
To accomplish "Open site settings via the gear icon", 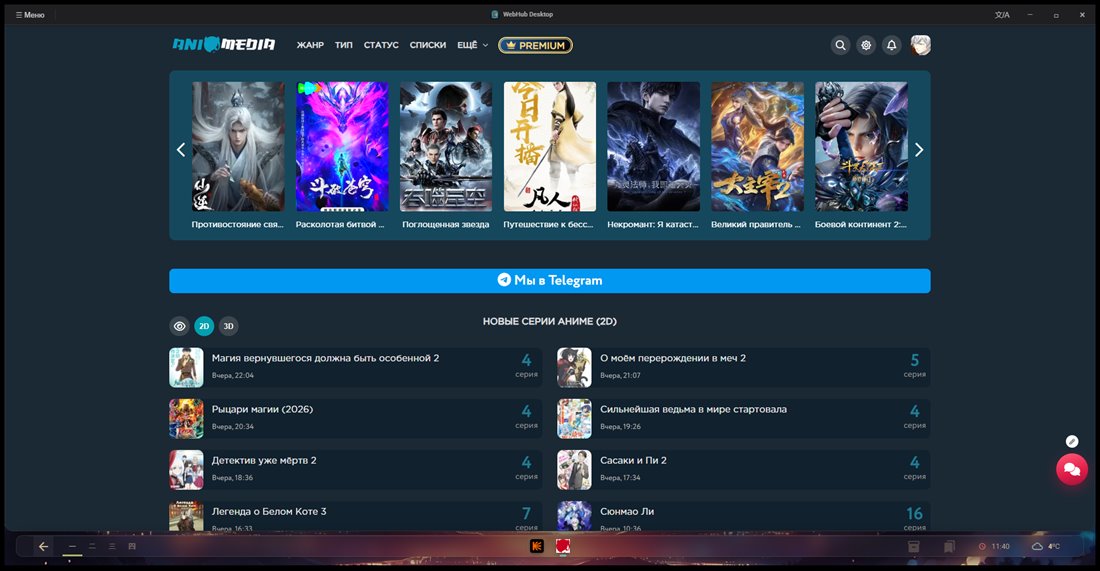I will coord(866,45).
